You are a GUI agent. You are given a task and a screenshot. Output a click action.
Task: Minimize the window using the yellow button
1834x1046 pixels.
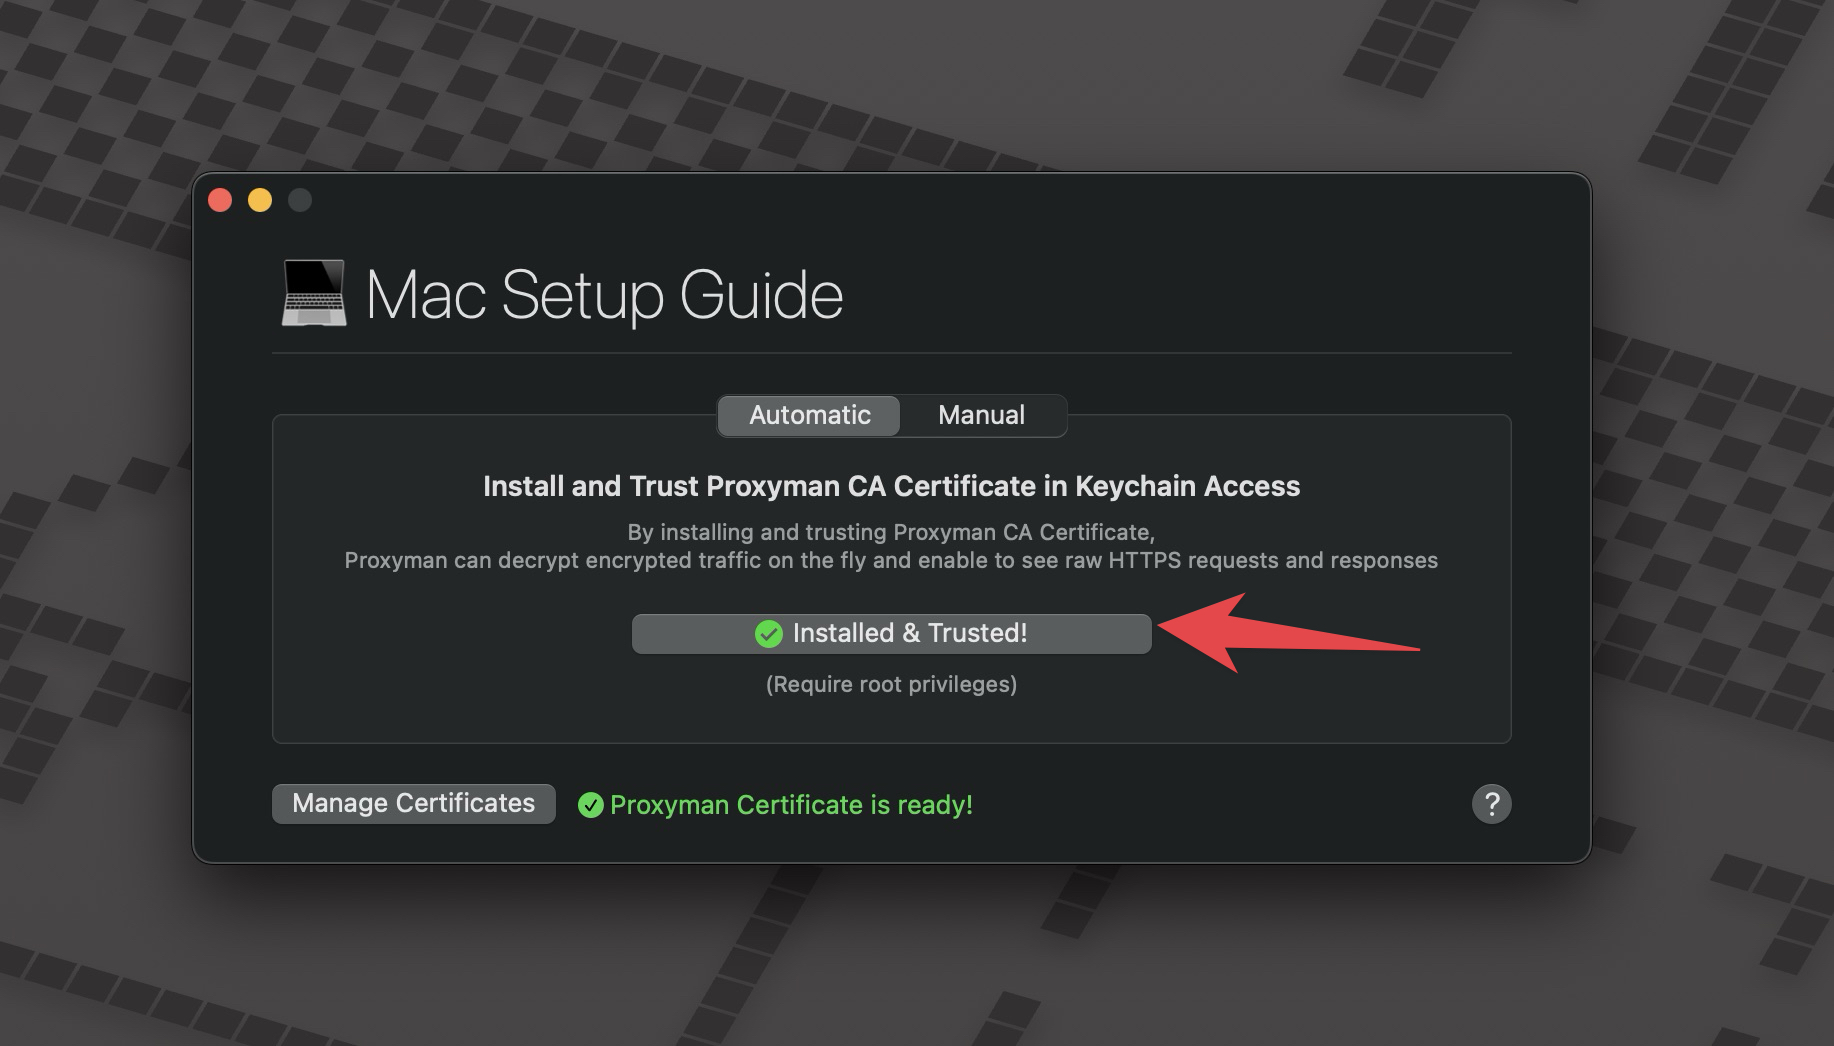(x=260, y=200)
